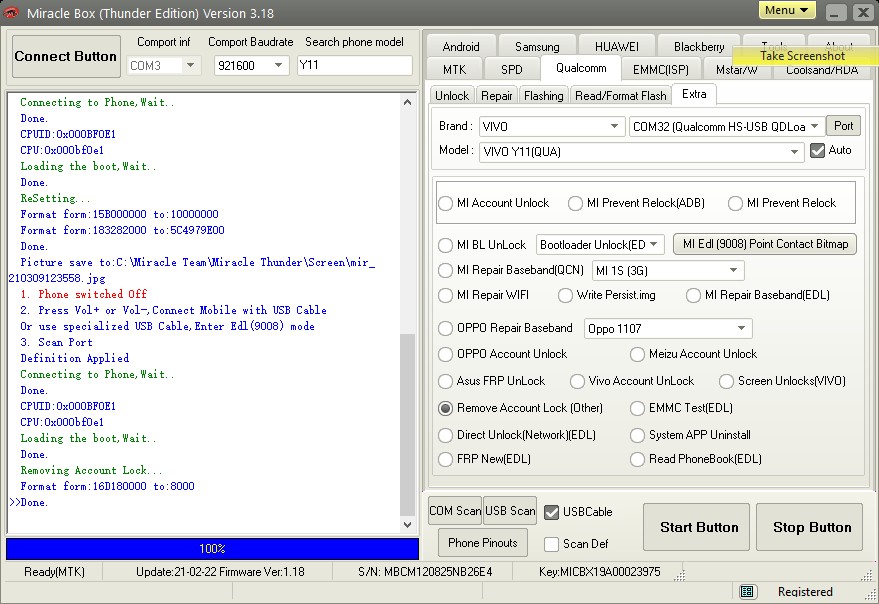Select MI BL UnLock radio button
Screen dimensions: 879x604
445,245
